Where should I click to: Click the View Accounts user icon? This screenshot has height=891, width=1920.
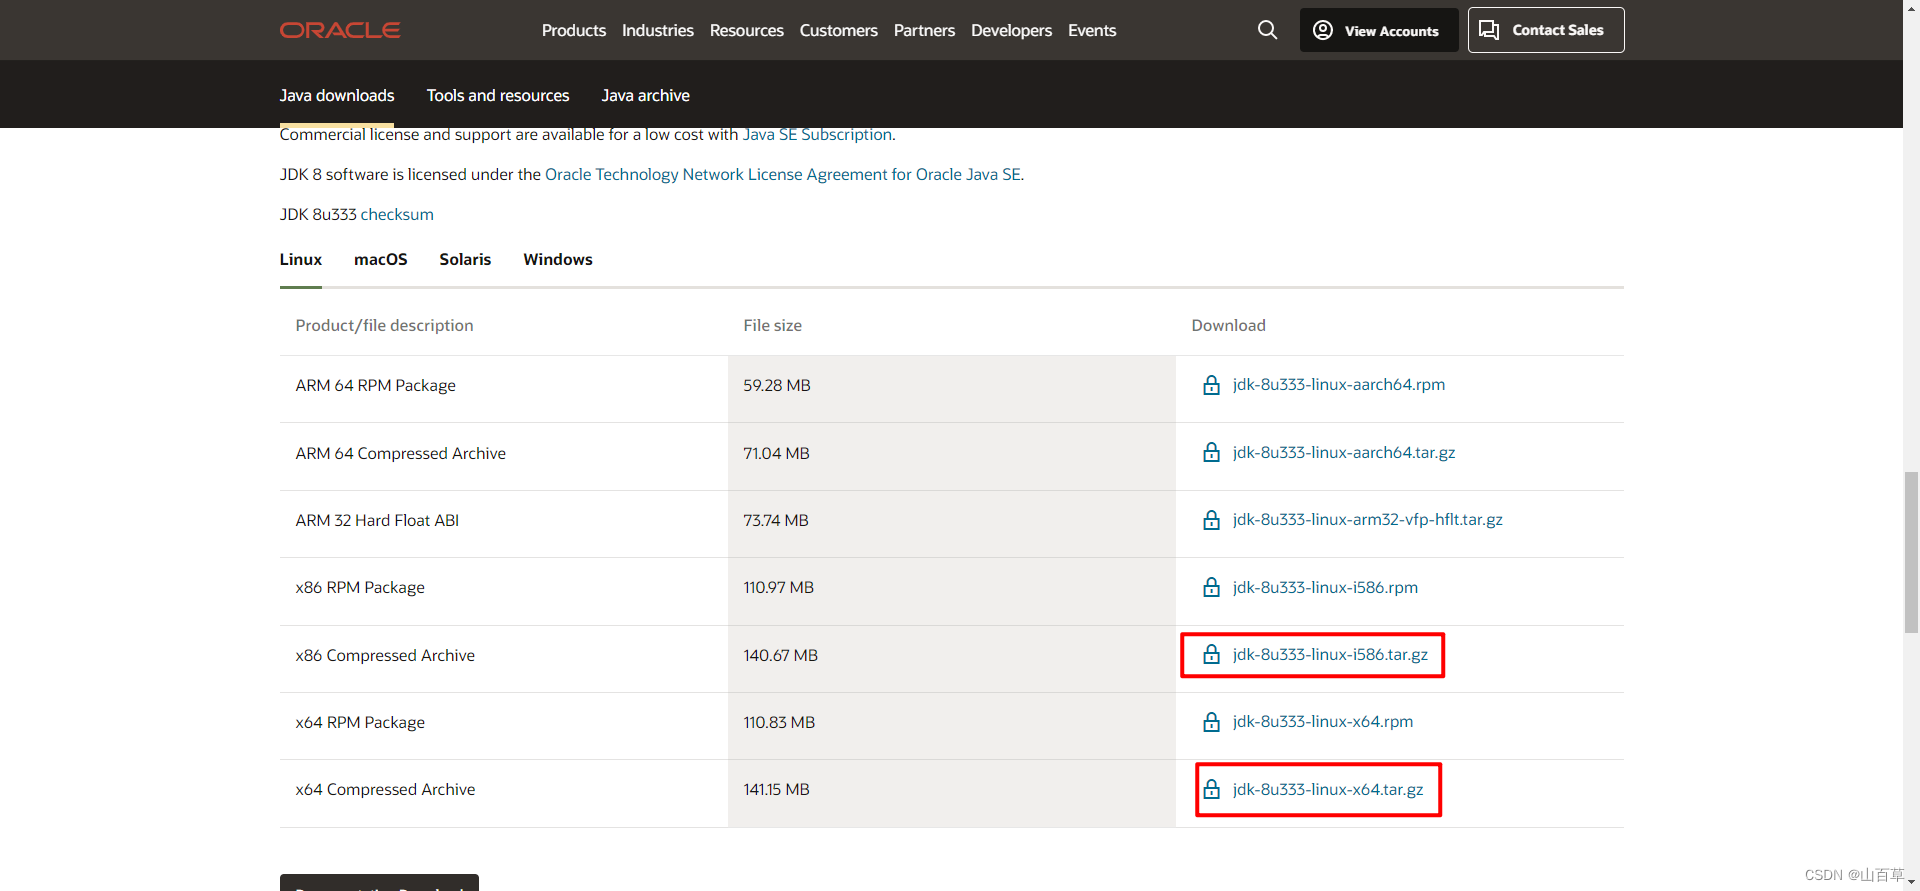(1323, 30)
